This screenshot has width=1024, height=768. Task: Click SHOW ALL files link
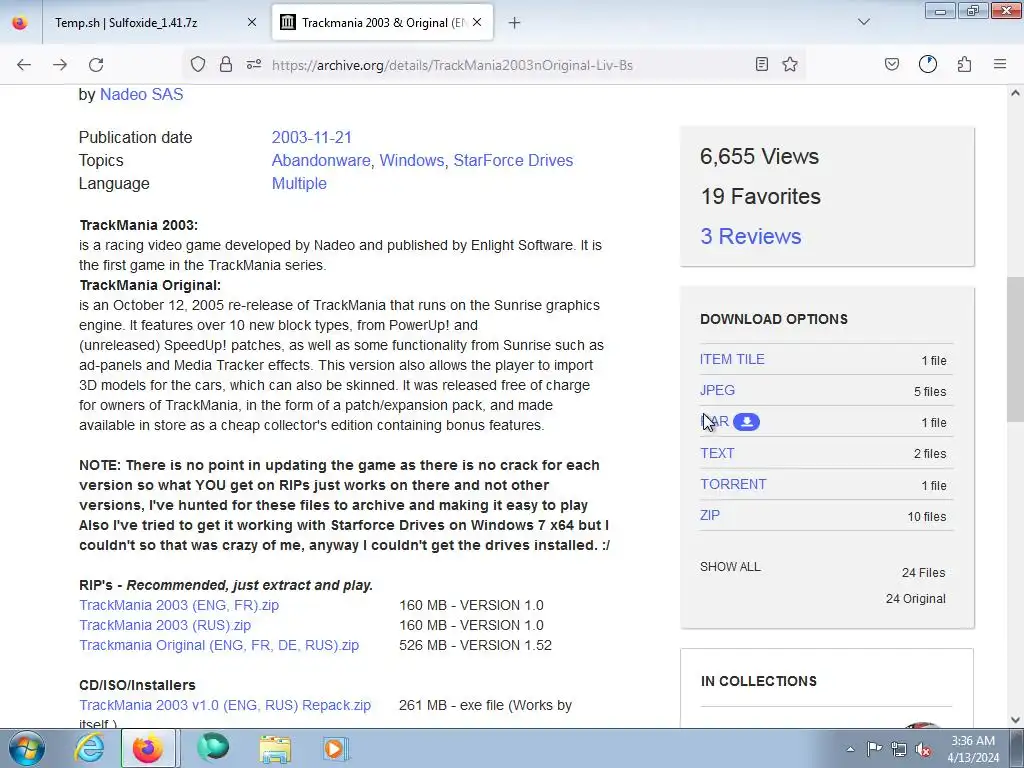pyautogui.click(x=730, y=567)
